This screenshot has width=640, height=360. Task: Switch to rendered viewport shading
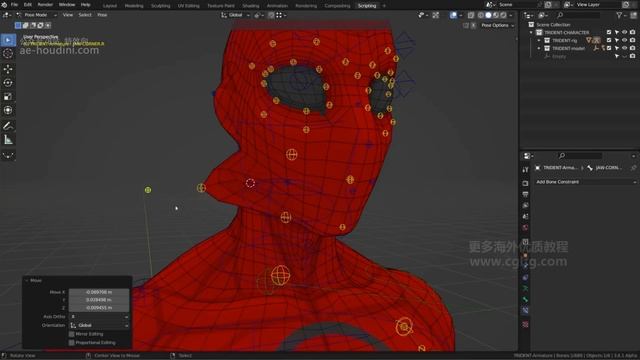pyautogui.click(x=503, y=15)
